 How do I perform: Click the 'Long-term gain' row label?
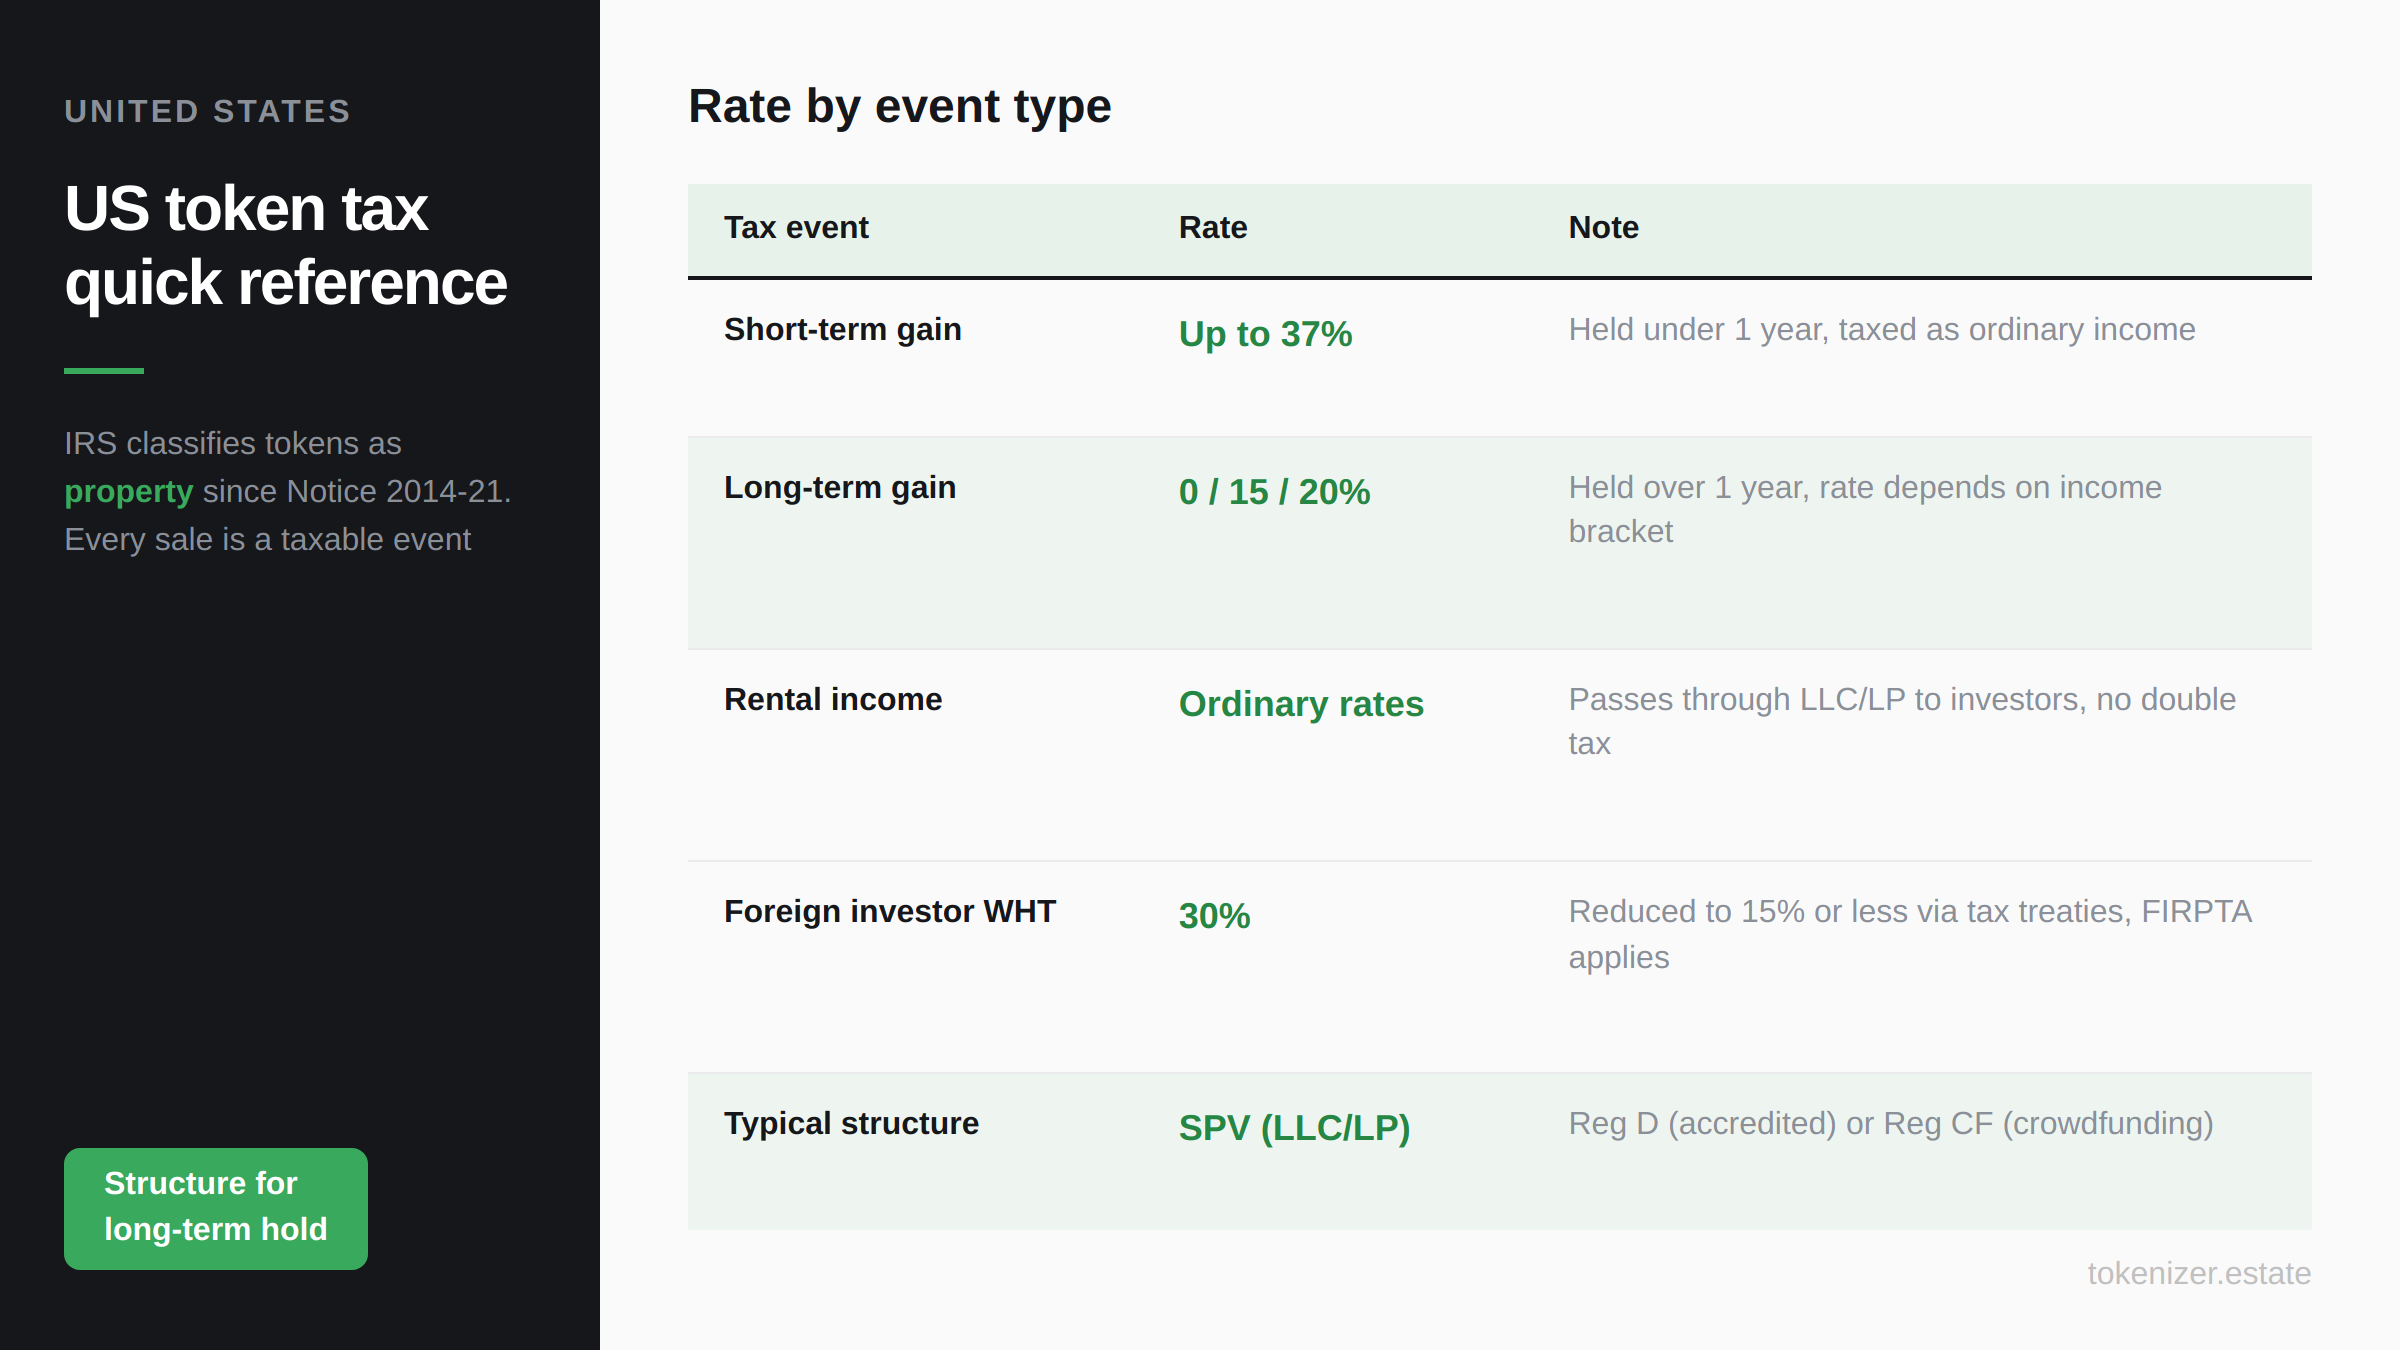coord(839,488)
